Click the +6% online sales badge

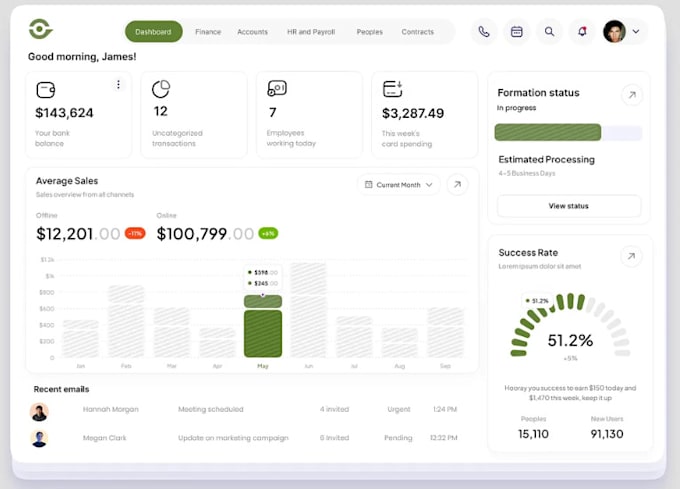coord(268,234)
